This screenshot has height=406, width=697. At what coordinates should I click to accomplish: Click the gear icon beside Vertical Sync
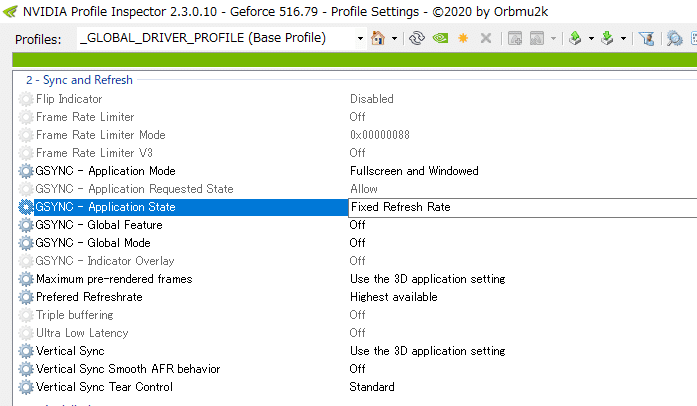pos(26,351)
